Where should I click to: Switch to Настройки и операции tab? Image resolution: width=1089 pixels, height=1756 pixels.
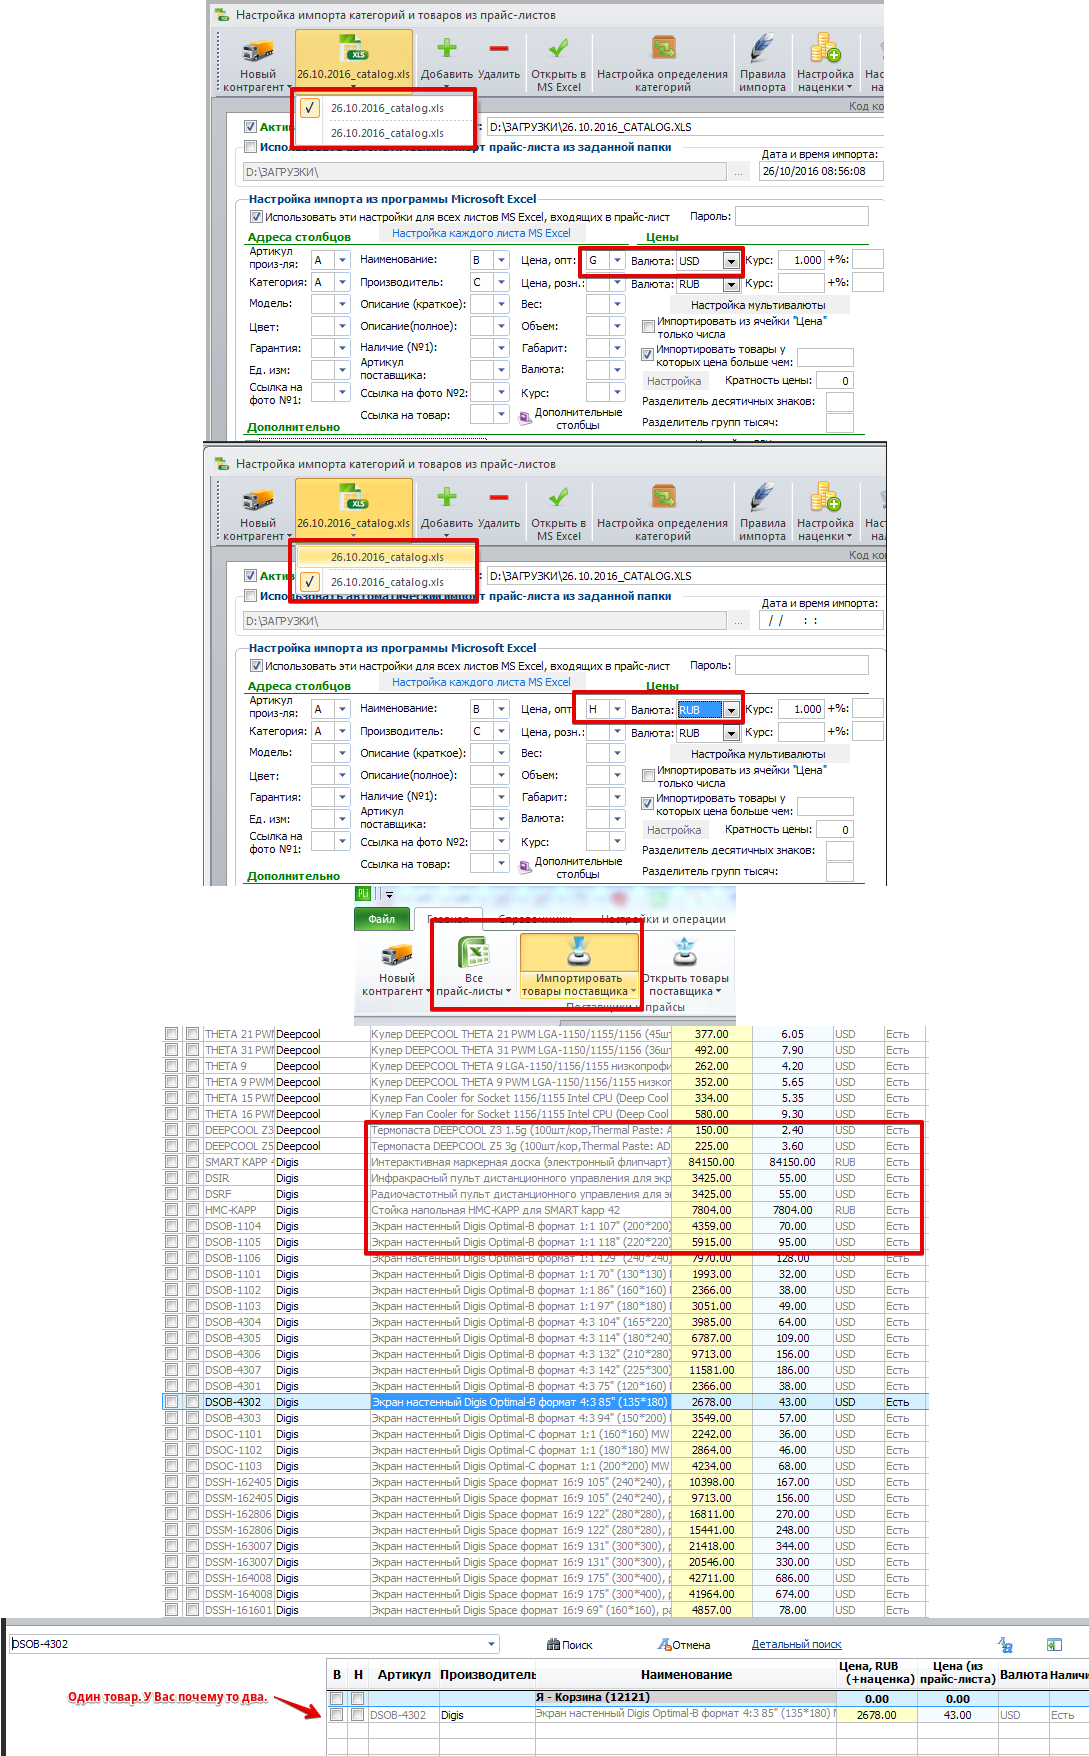664,919
